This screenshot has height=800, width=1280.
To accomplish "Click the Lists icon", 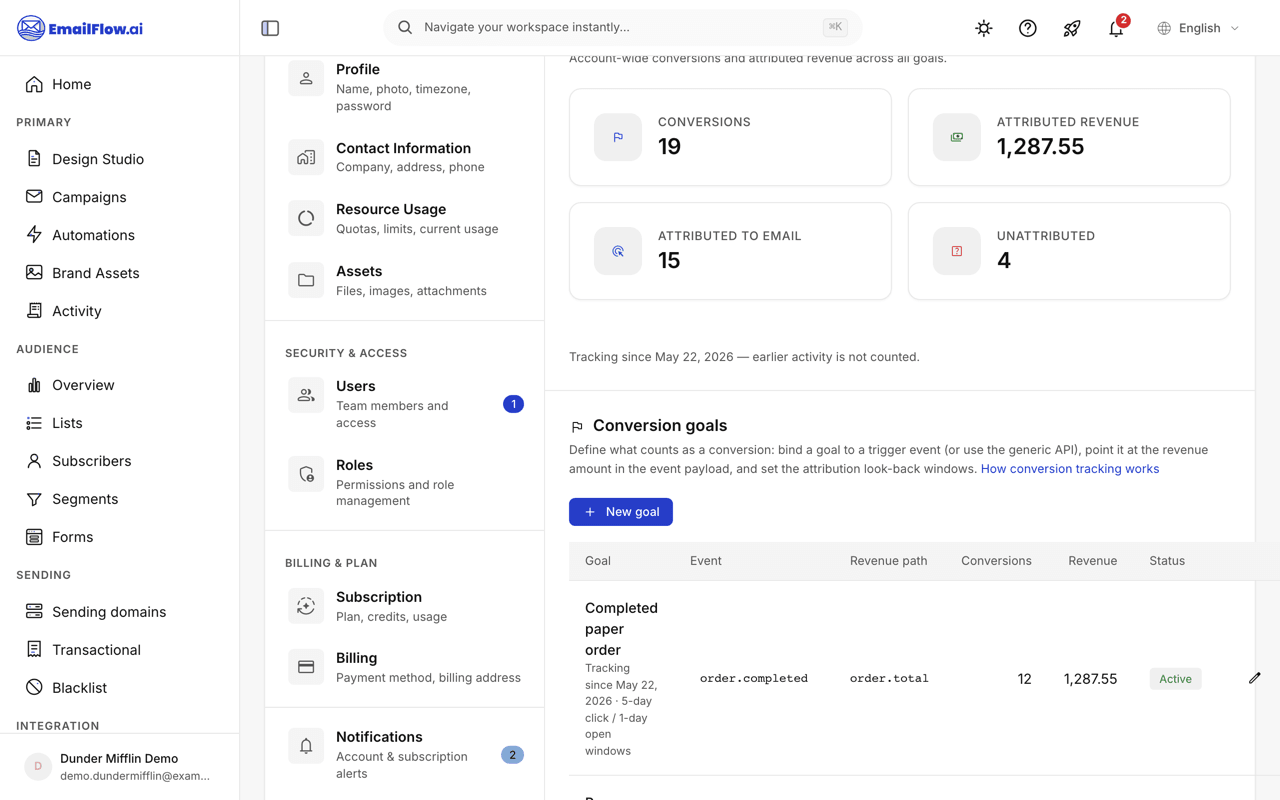I will [34, 423].
